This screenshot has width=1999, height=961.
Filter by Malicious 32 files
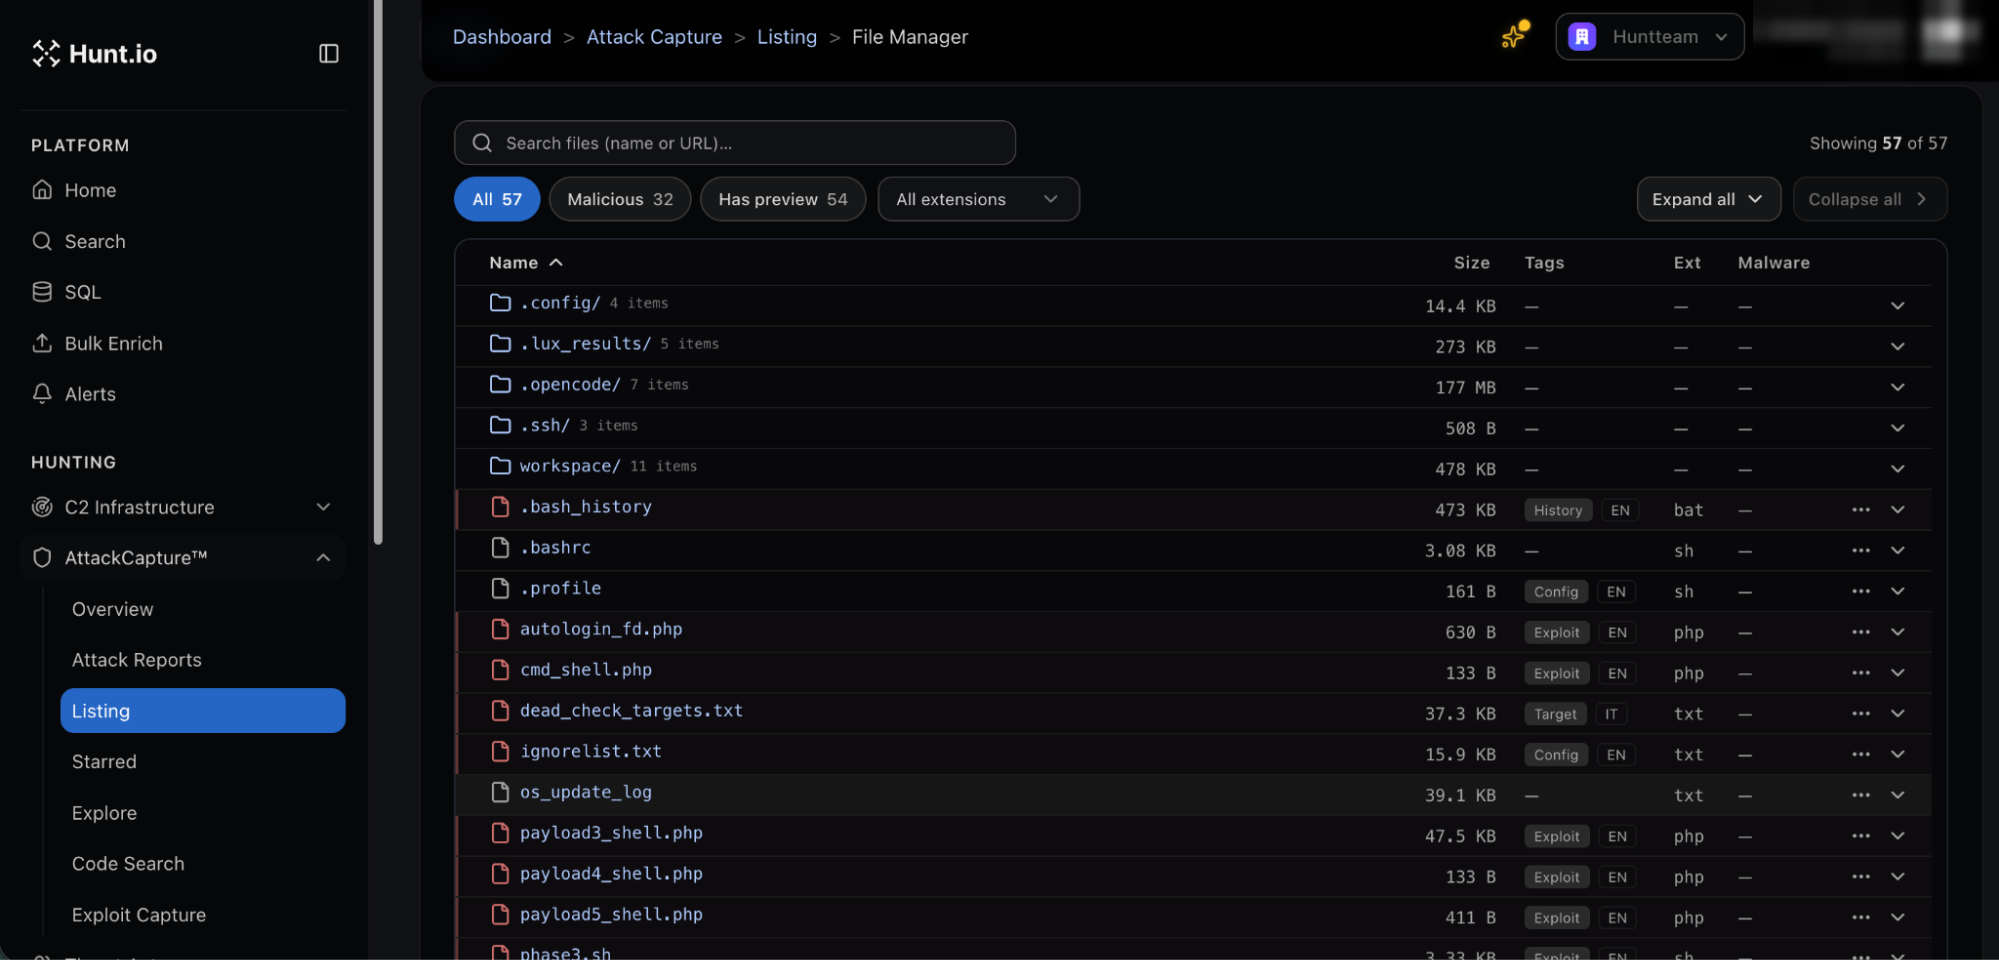(620, 199)
